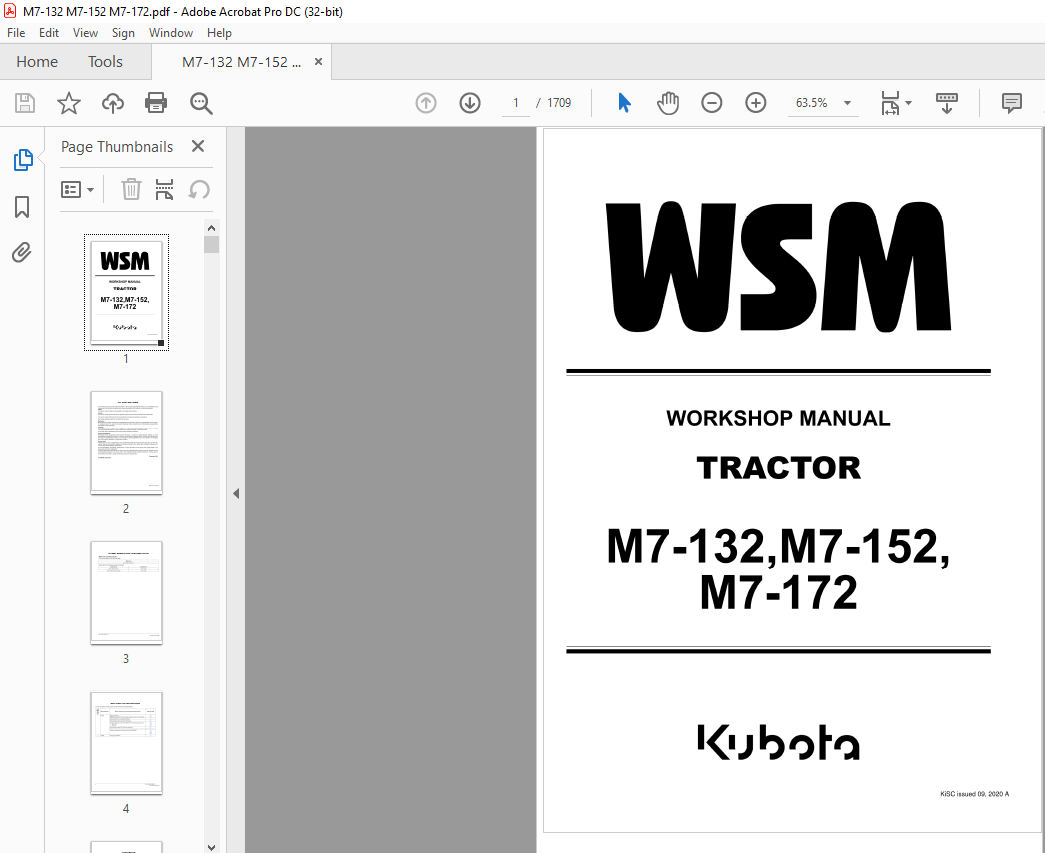Click the Page Thumbnails panel title
The height and width of the screenshot is (853, 1045).
[x=117, y=147]
